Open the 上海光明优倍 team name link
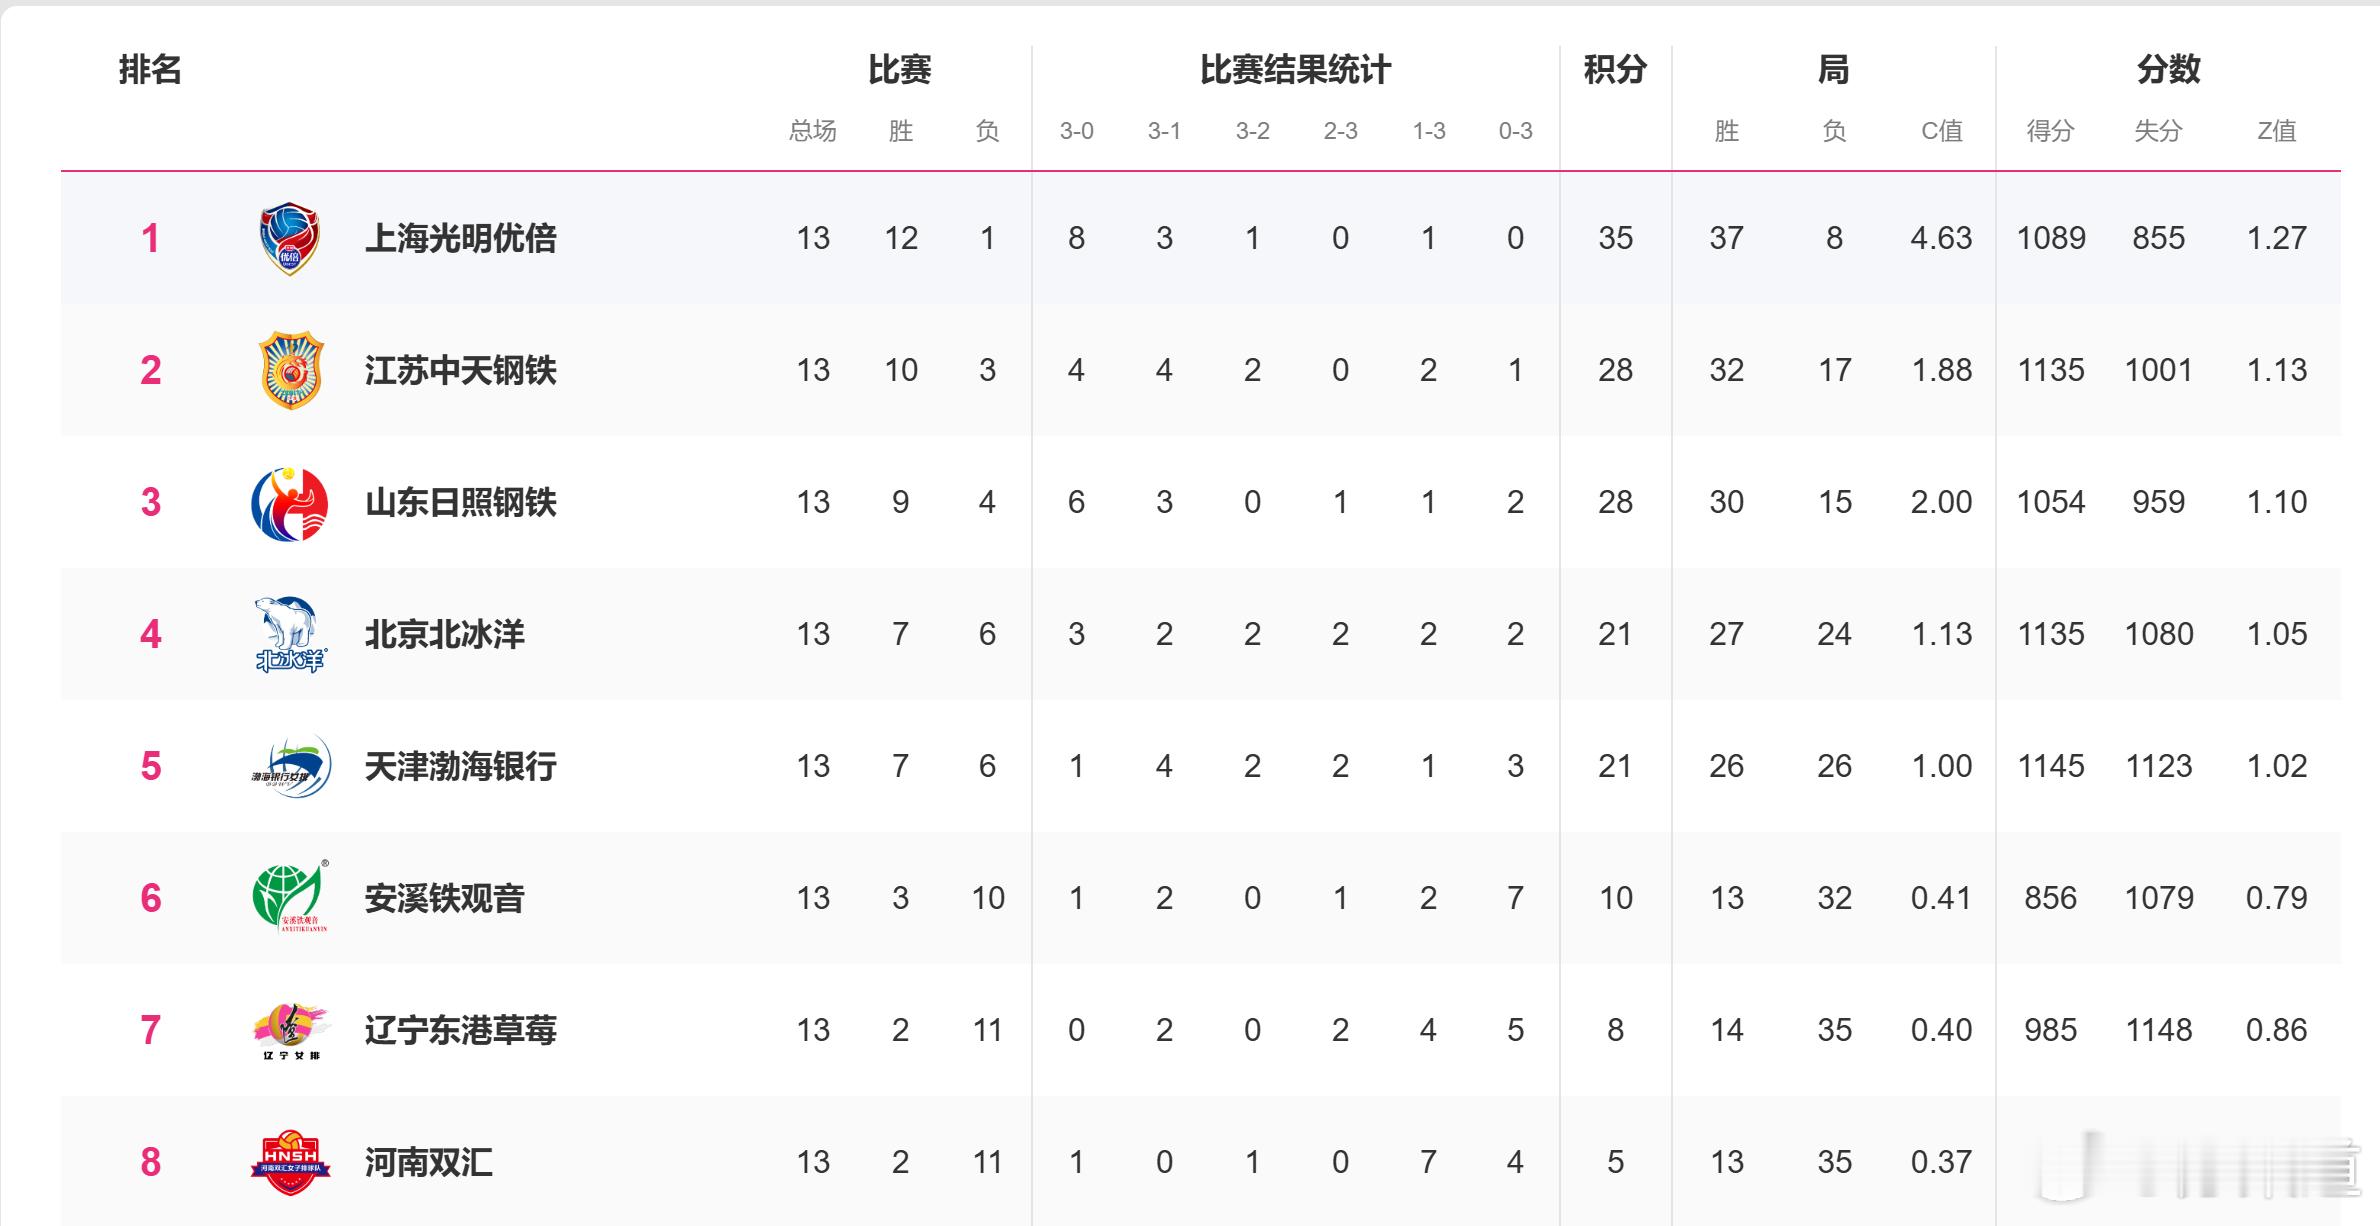This screenshot has width=2380, height=1226. (460, 238)
